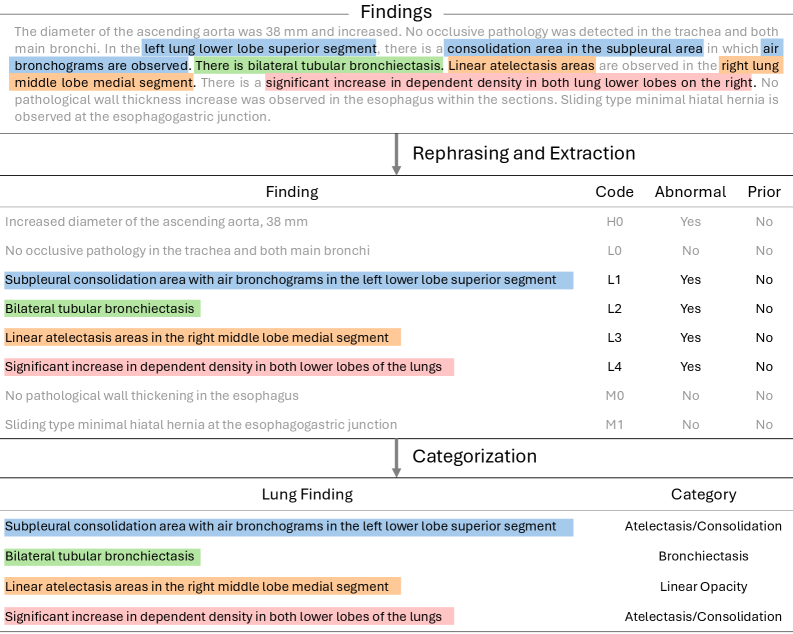Select the blue highlighted 'left lung lower lobe superior segment' text
Viewport: 793px width, 634px height.
point(260,48)
